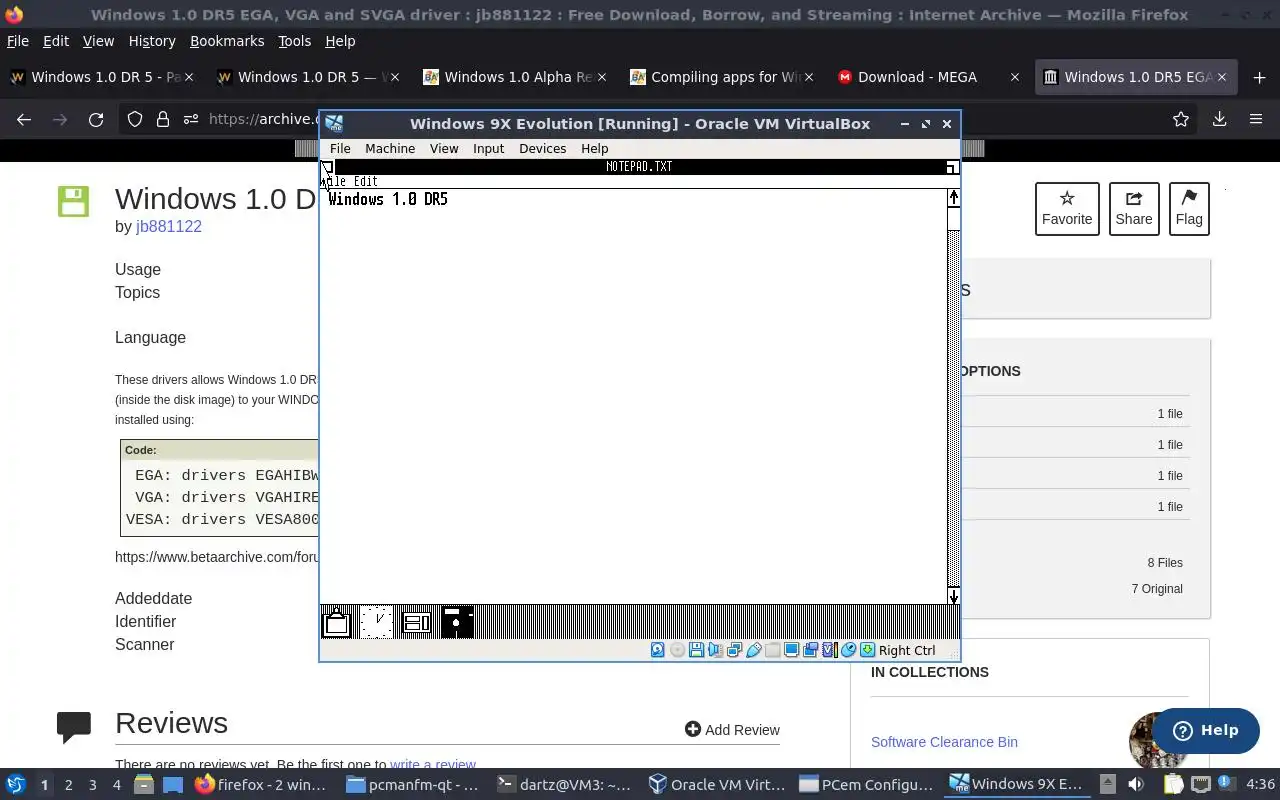Click the 'Windows 1.0 DR5' text in Notepad
Viewport: 1280px width, 800px height.
pyautogui.click(x=388, y=199)
